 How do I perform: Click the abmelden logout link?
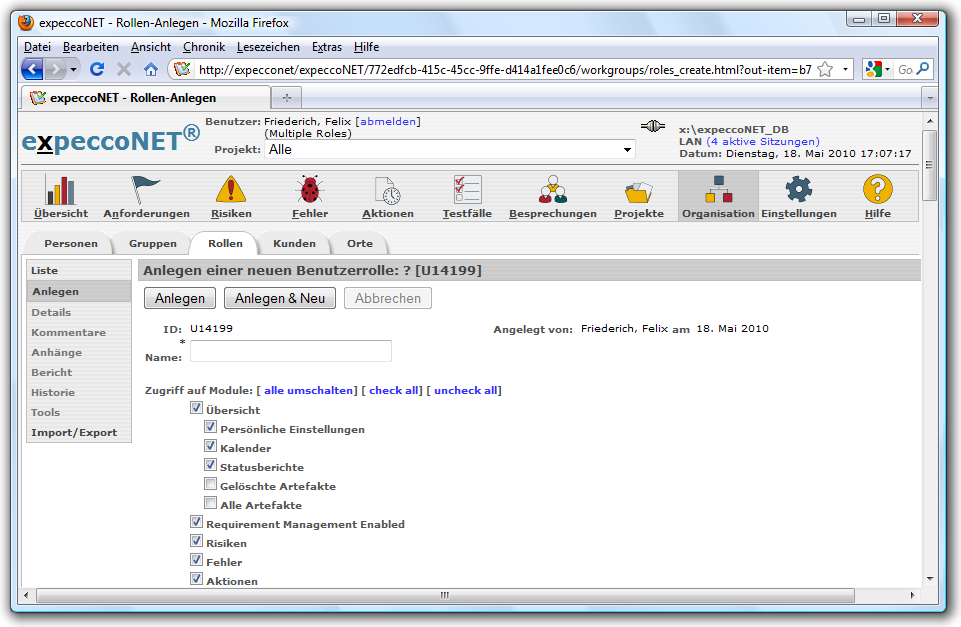pyautogui.click(x=388, y=121)
